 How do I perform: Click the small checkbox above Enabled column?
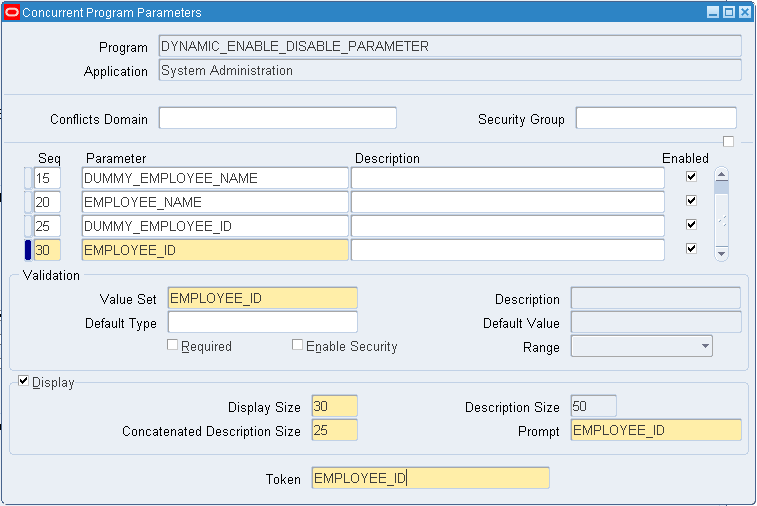click(729, 141)
